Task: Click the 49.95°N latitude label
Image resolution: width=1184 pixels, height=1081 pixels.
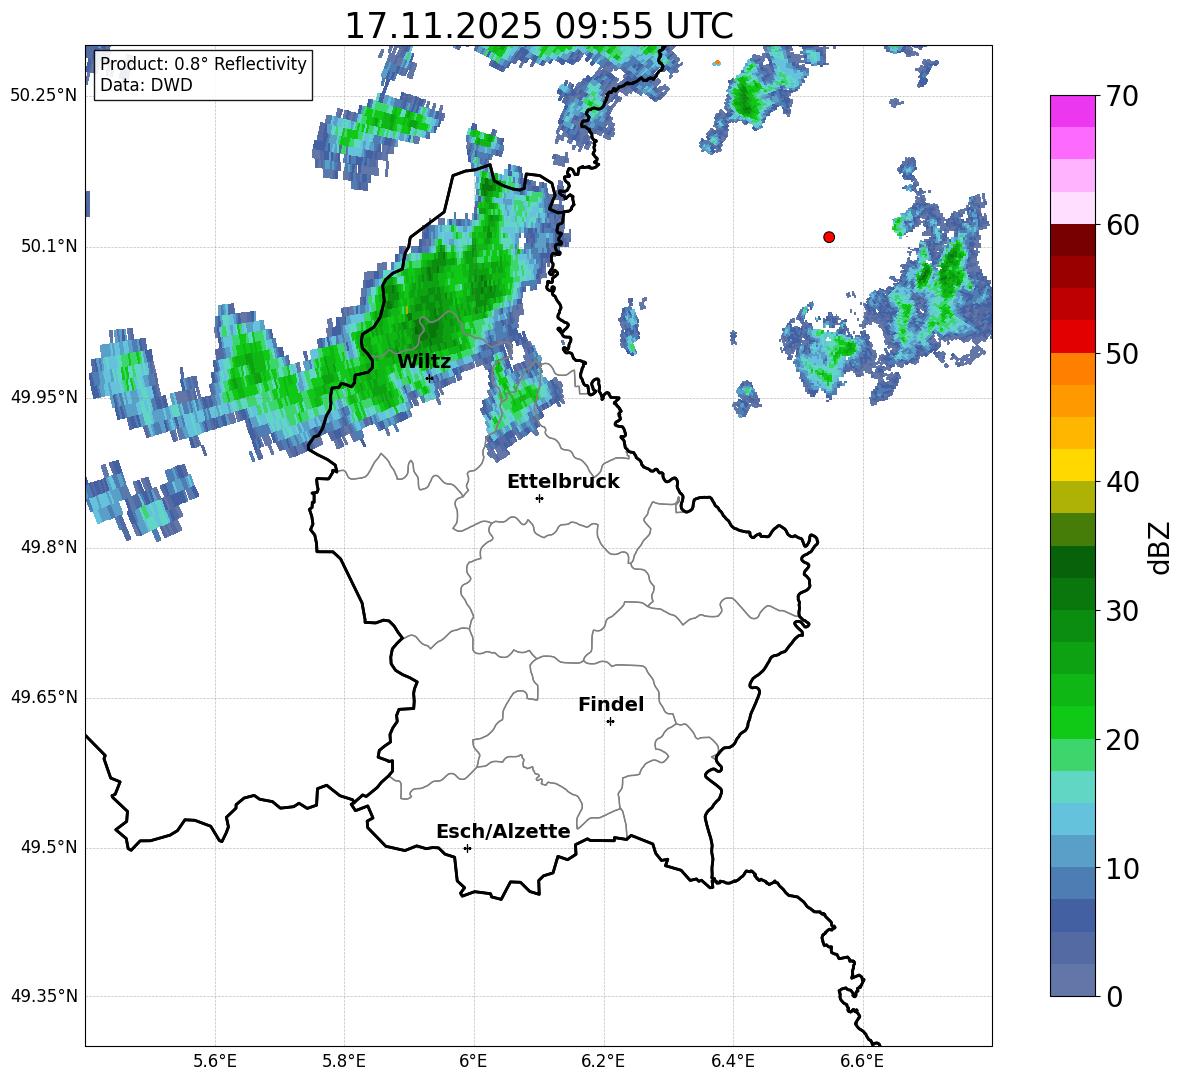Action: 44,396
